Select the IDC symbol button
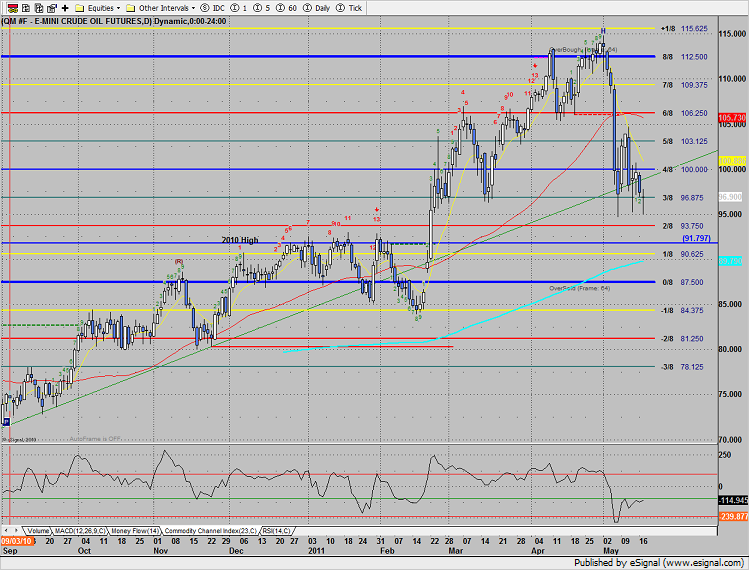 point(213,8)
